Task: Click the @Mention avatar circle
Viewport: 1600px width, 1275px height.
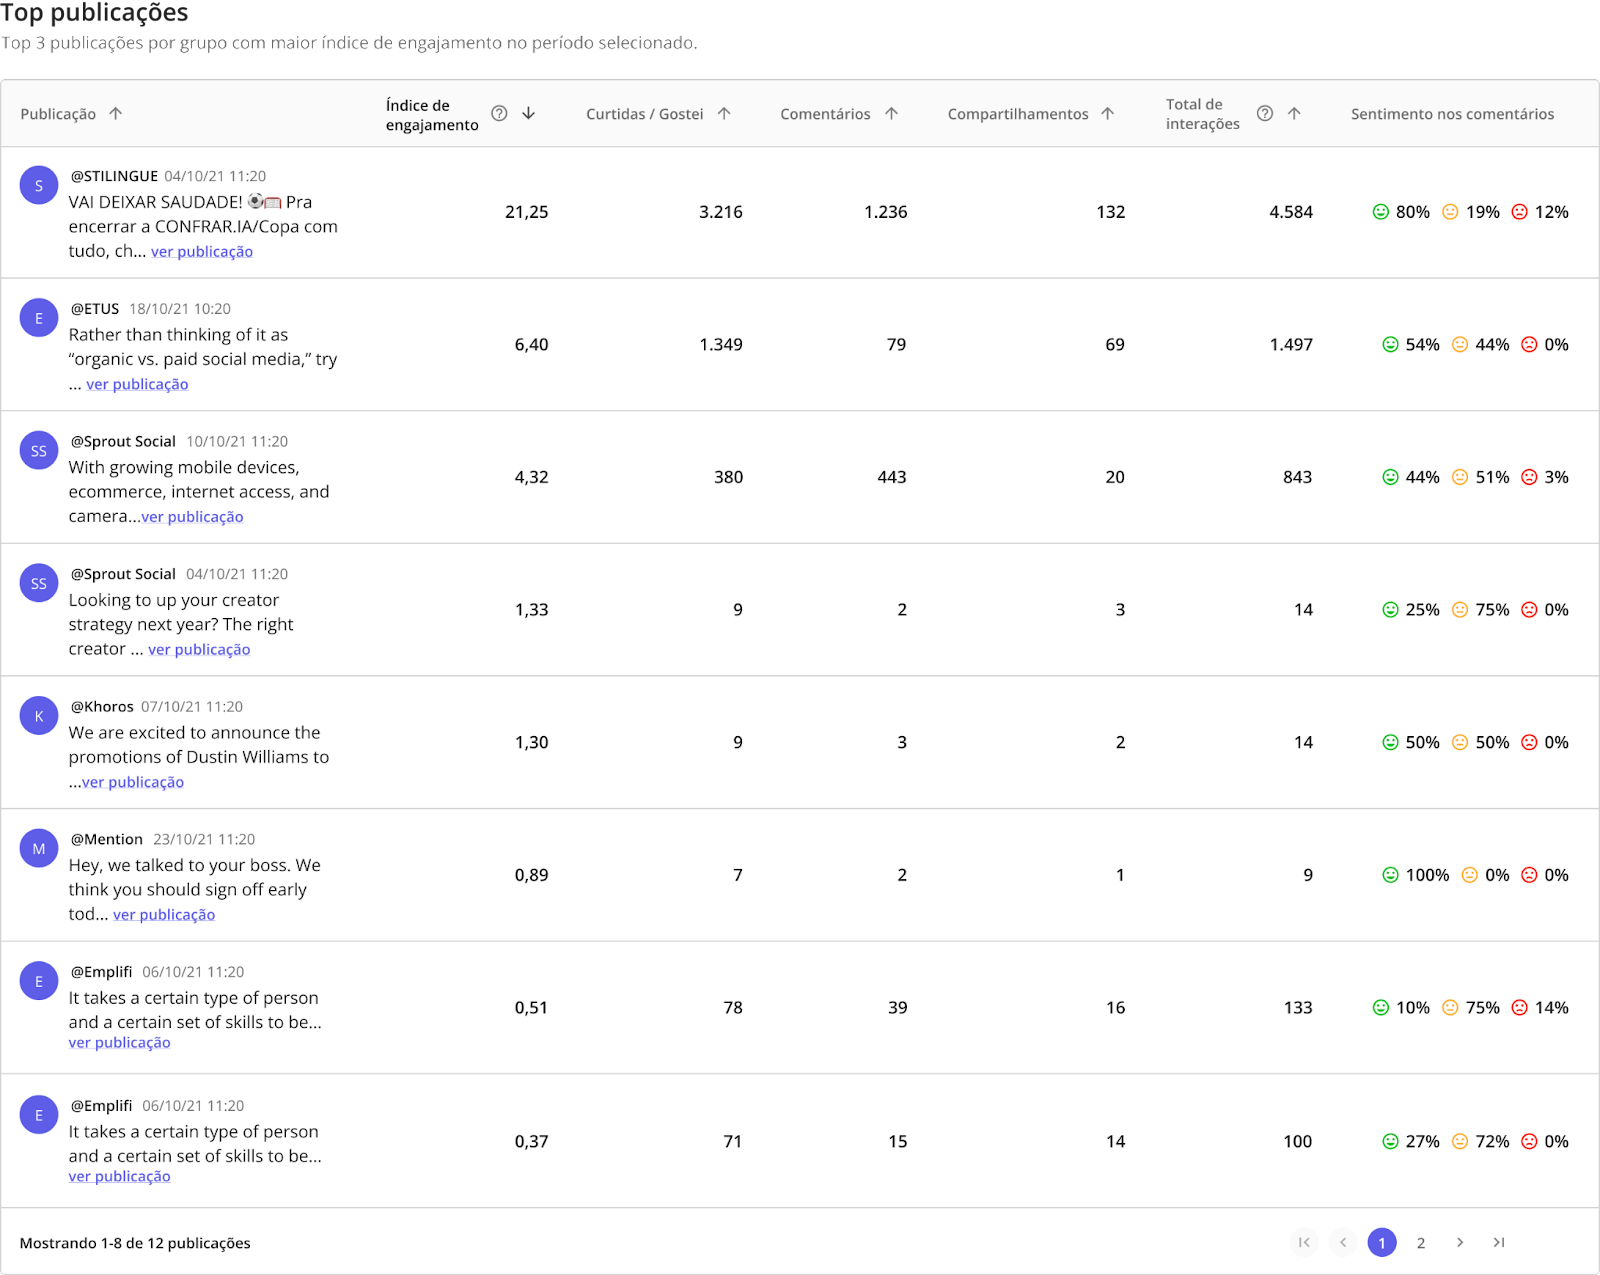Action: (39, 849)
